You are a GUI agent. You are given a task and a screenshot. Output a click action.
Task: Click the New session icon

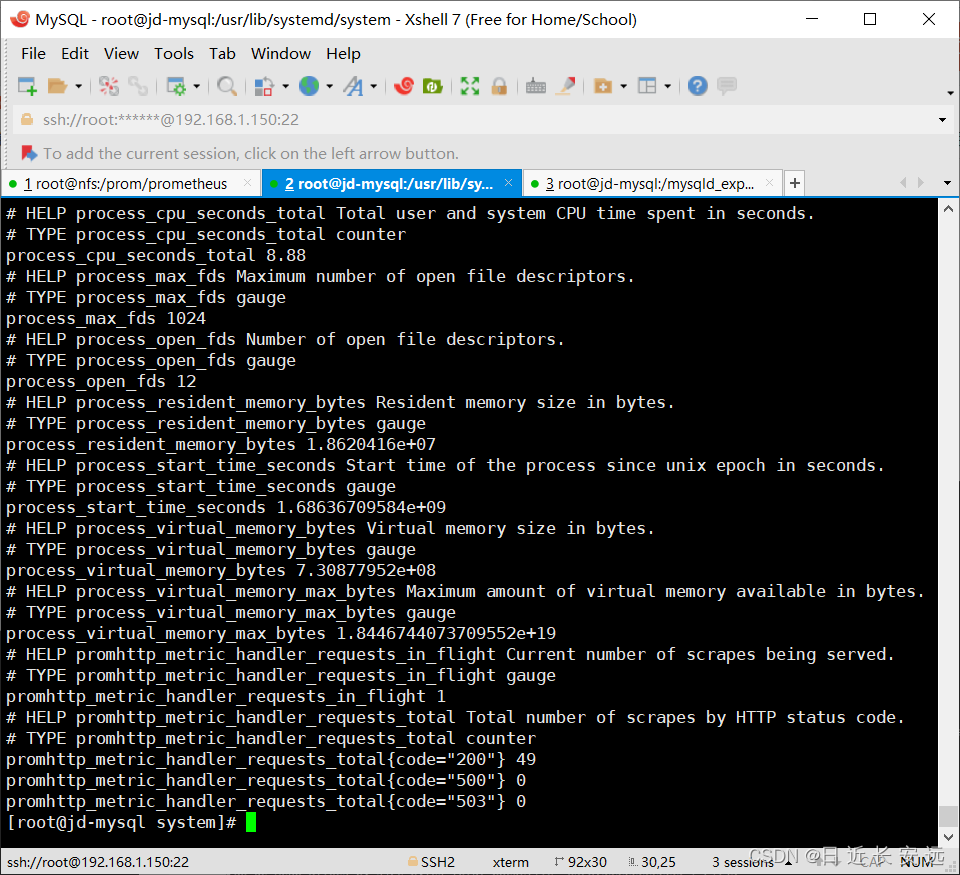point(28,86)
